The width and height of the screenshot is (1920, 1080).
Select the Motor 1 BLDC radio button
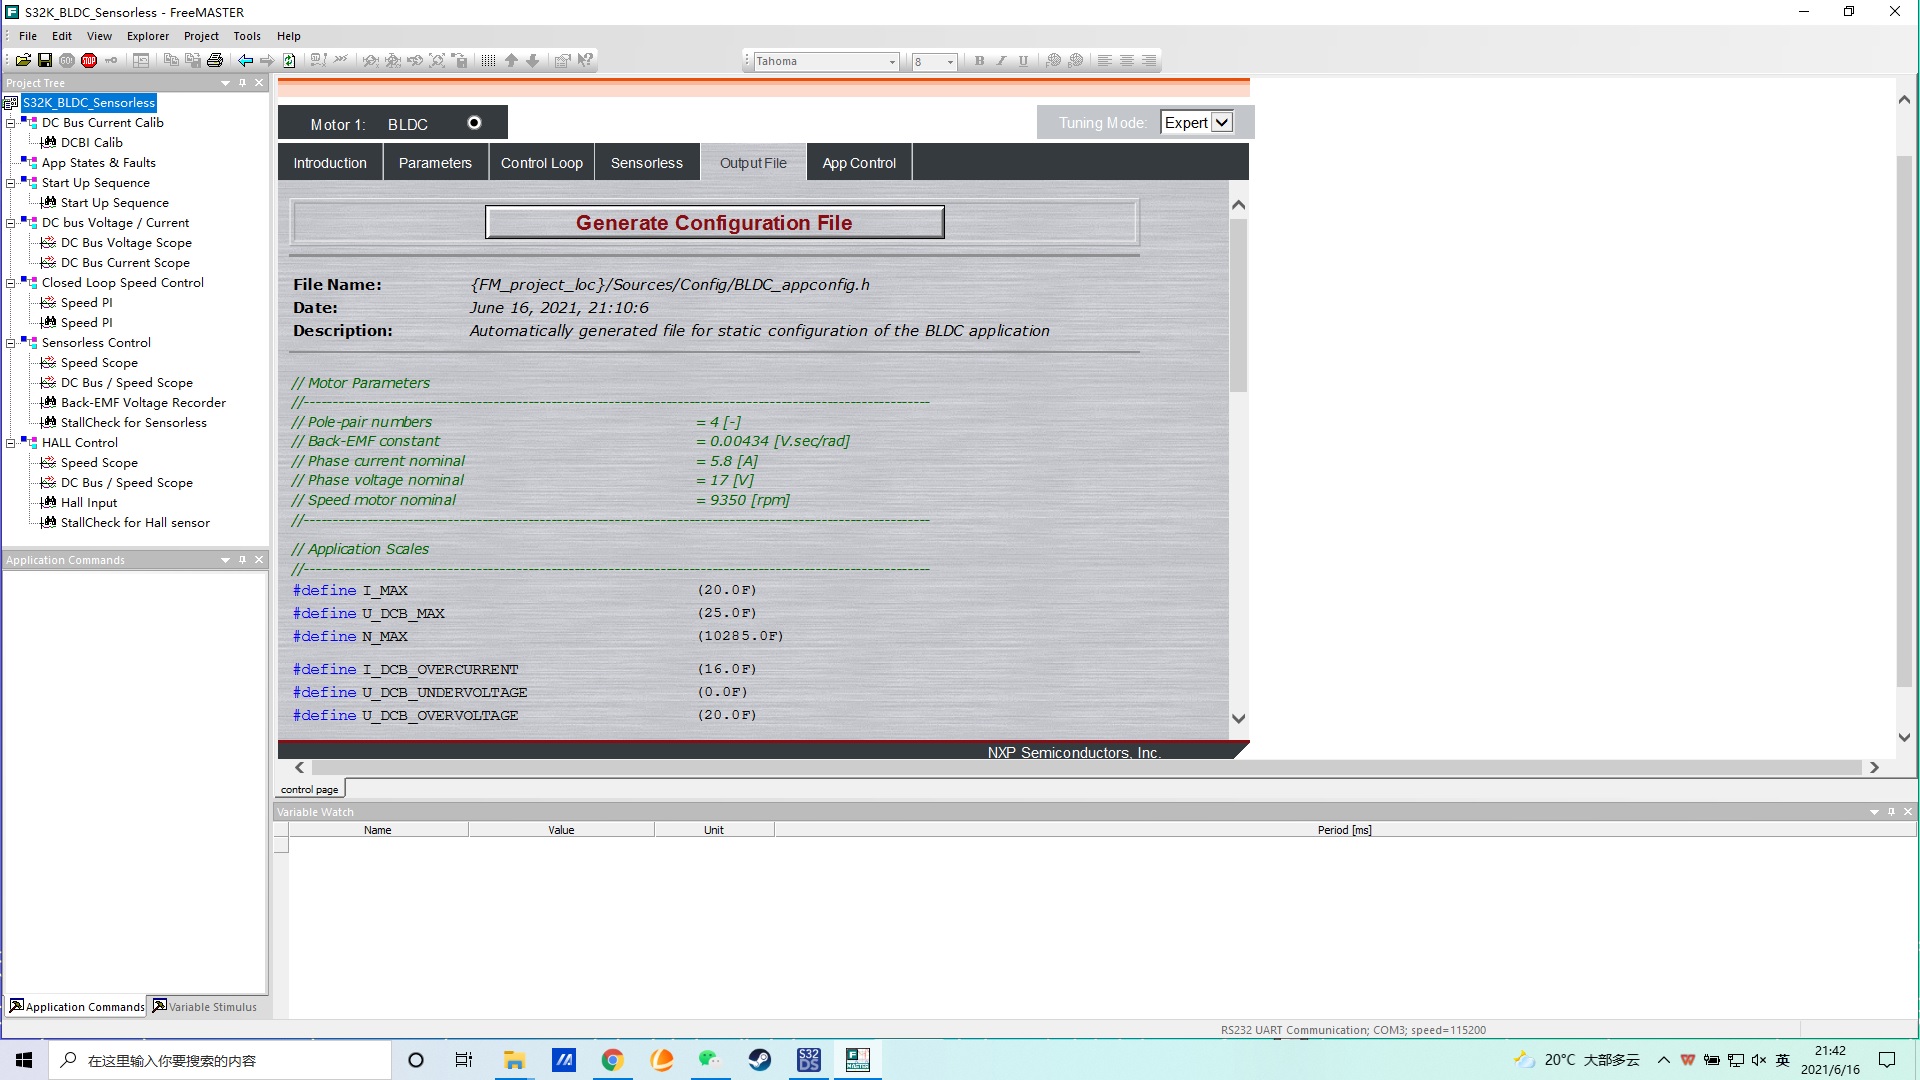[x=474, y=122]
